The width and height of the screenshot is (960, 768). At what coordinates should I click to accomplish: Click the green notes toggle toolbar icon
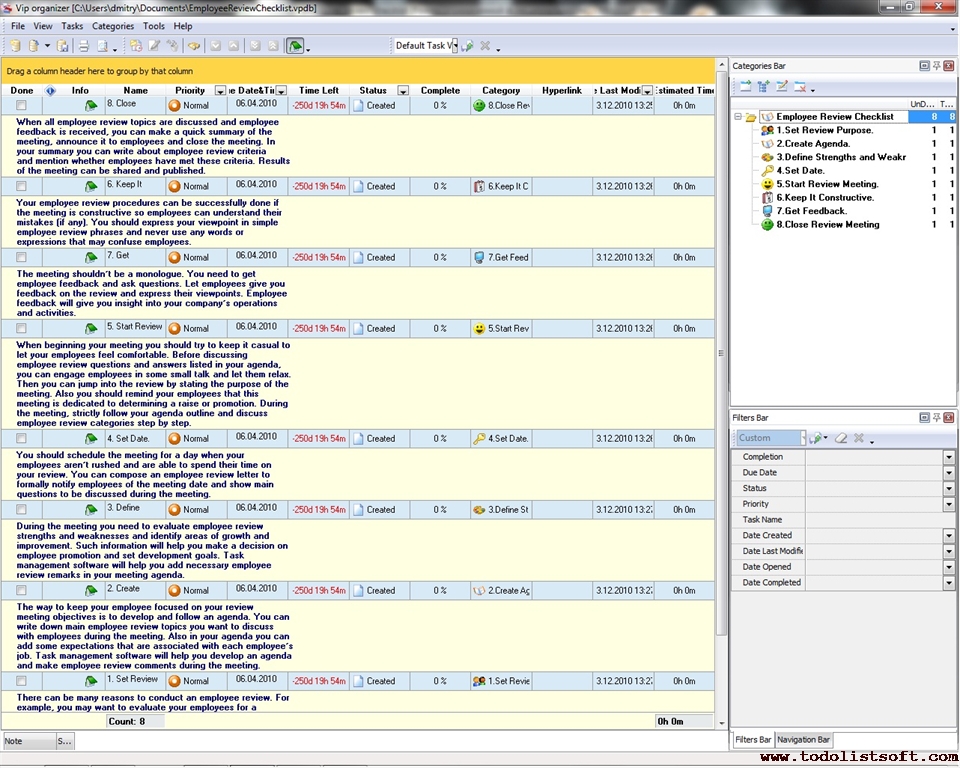pyautogui.click(x=295, y=46)
